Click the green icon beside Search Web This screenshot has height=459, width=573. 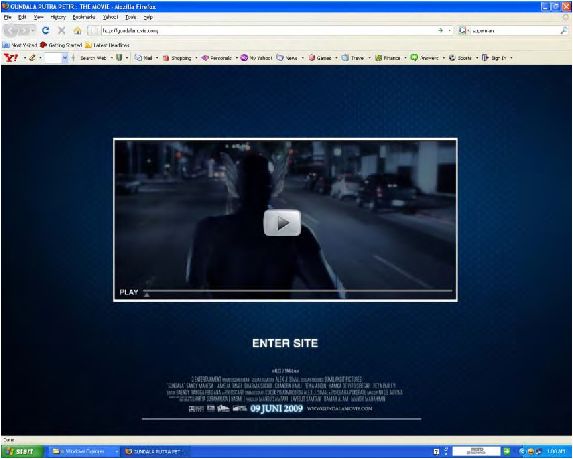119,58
